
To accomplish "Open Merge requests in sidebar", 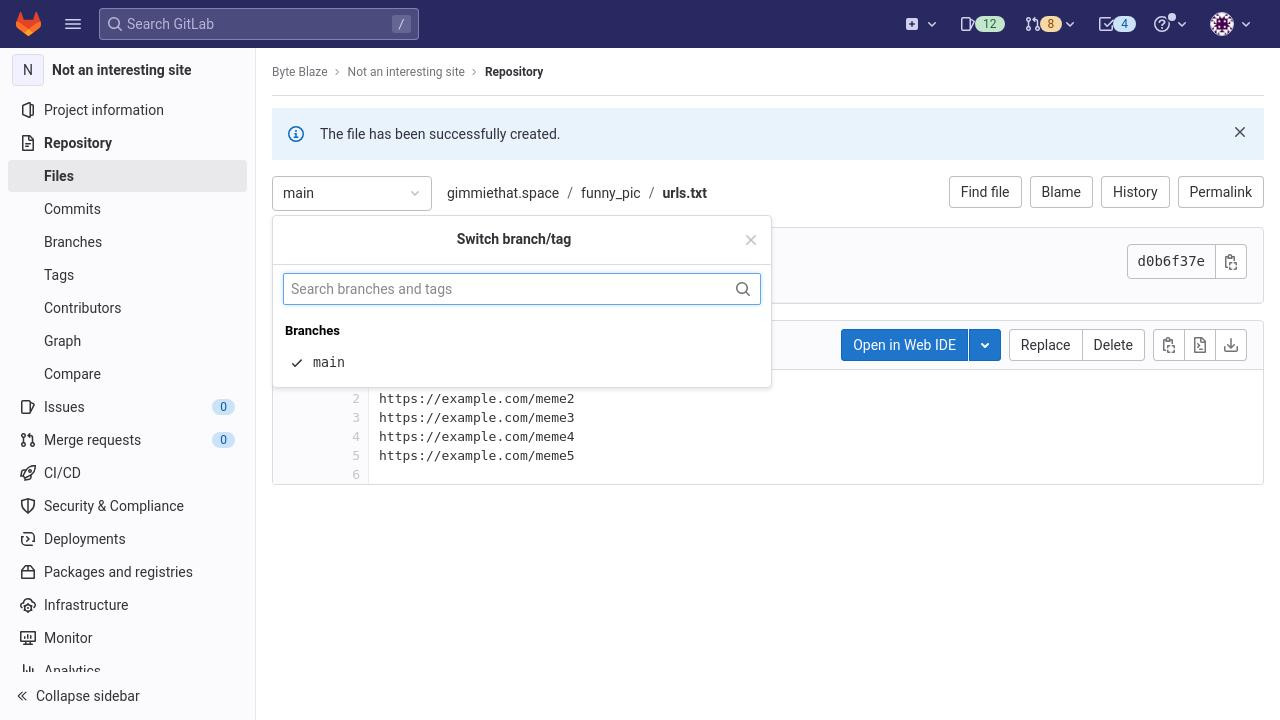I will coord(127,440).
